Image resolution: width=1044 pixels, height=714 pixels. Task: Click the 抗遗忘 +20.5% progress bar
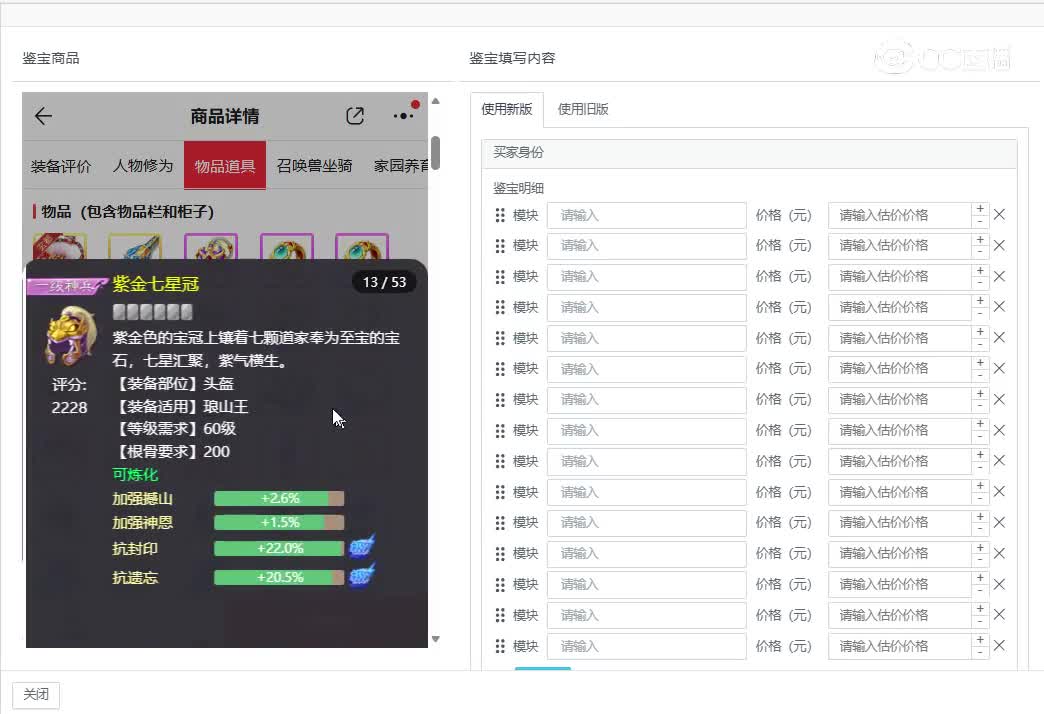279,577
